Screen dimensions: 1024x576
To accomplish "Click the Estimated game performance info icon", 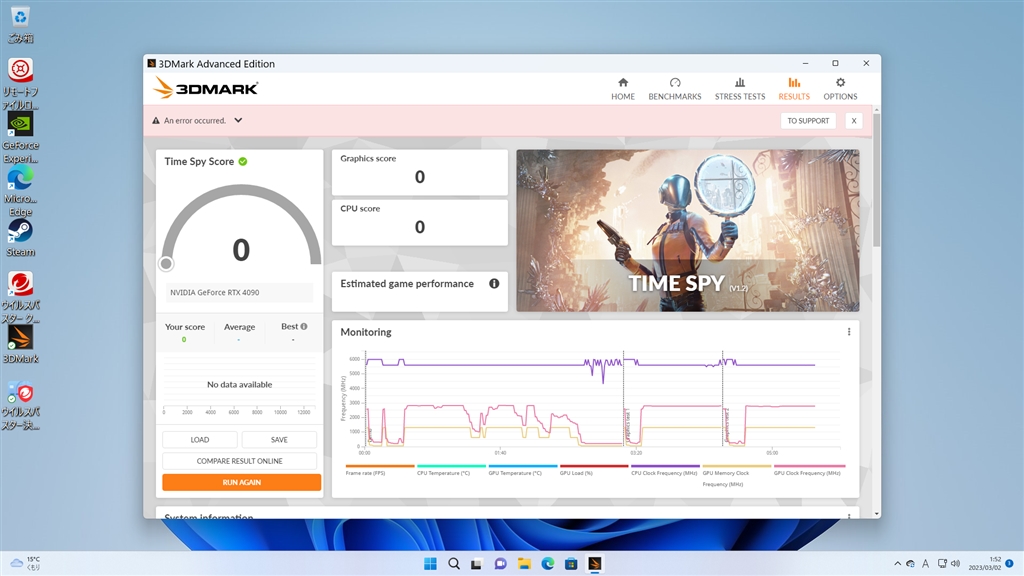I will (494, 283).
